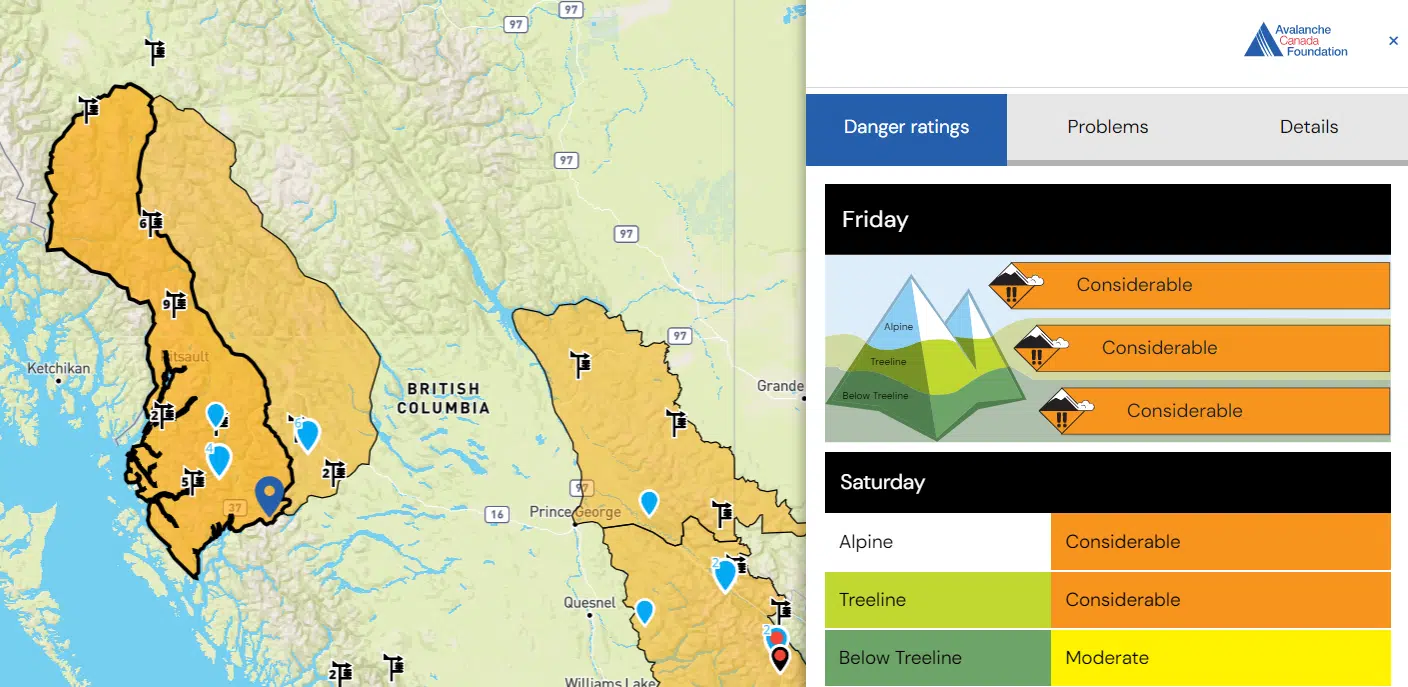Select the "Danger ratings" tab
The image size is (1408, 687).
point(905,127)
